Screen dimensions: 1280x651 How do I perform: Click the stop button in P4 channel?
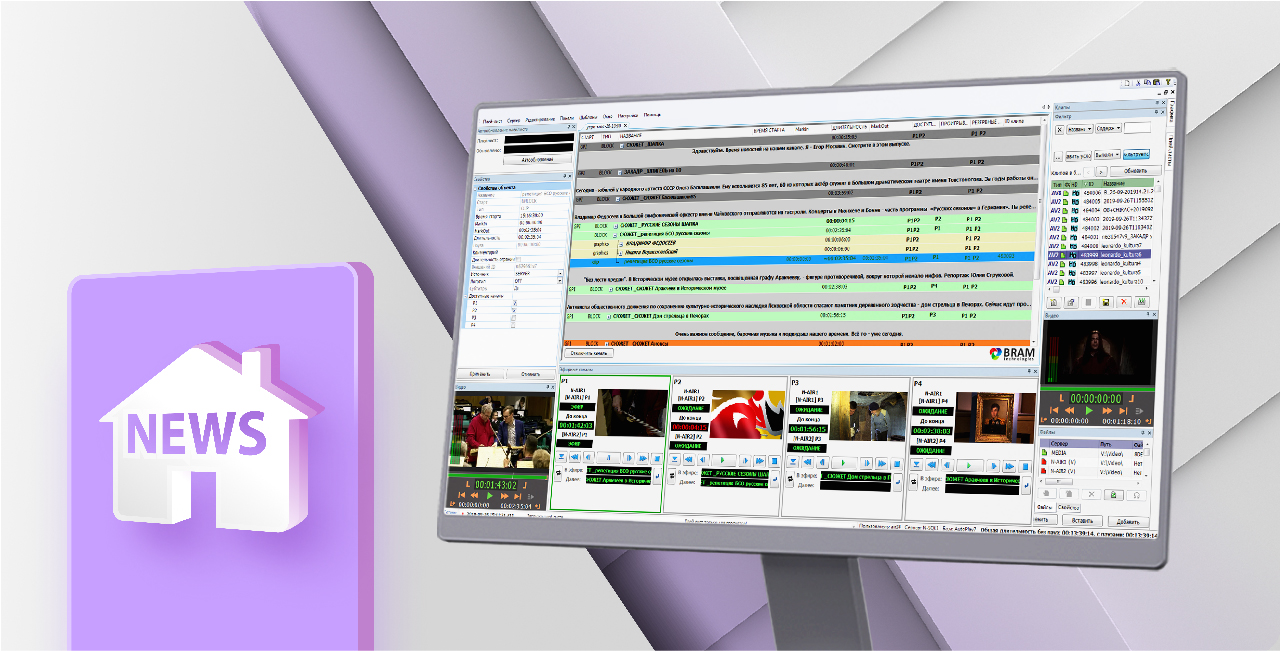pos(1024,466)
